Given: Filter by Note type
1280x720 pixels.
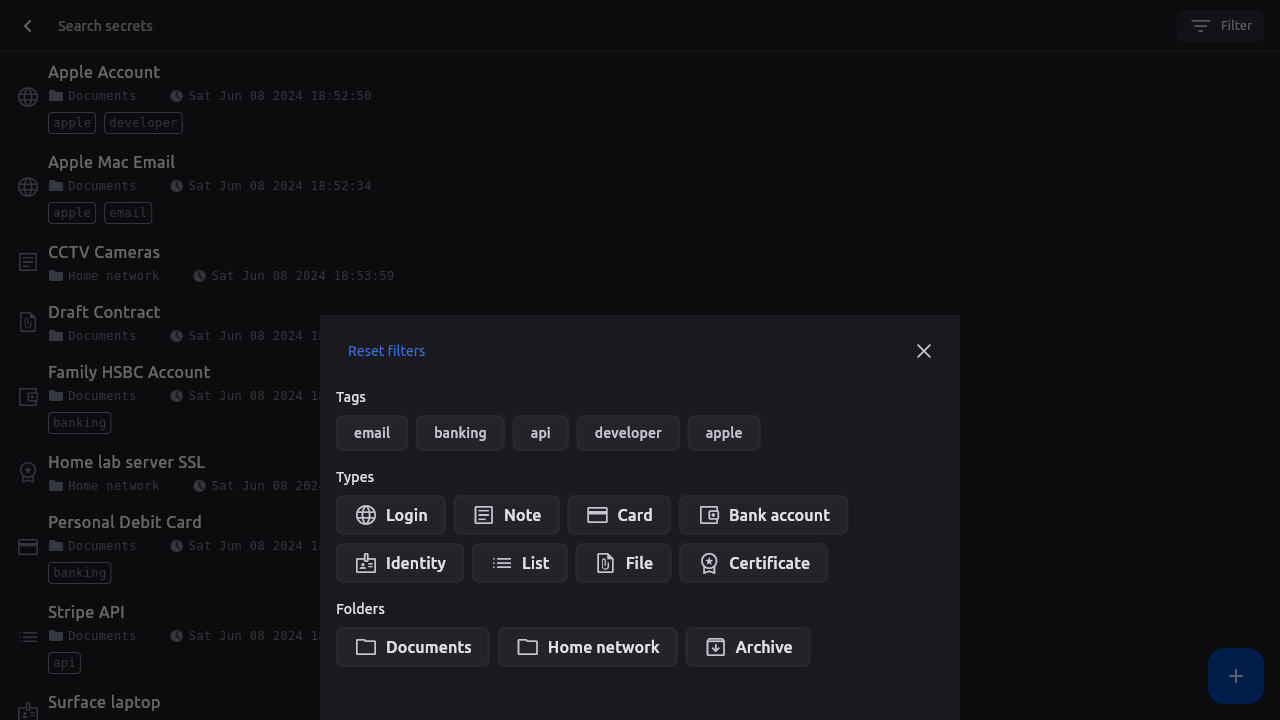Looking at the screenshot, I should [507, 515].
